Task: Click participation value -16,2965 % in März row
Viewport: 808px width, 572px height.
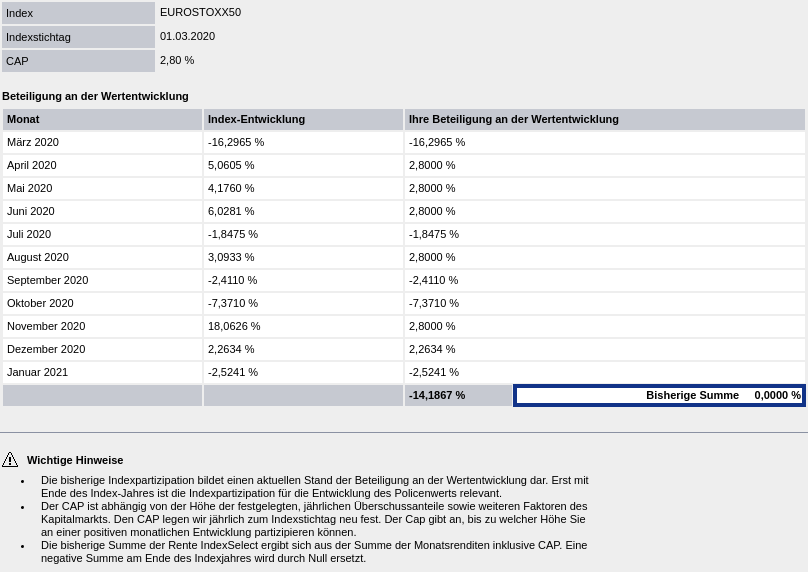Action: pos(437,142)
